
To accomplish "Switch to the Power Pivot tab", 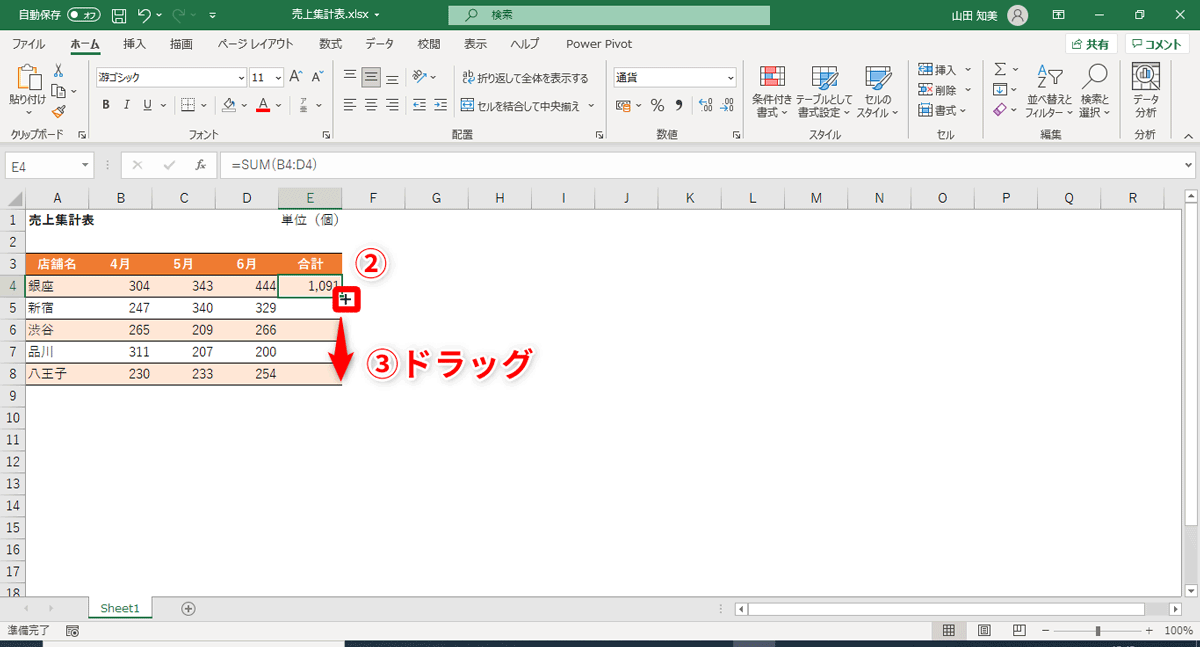I will 597,44.
